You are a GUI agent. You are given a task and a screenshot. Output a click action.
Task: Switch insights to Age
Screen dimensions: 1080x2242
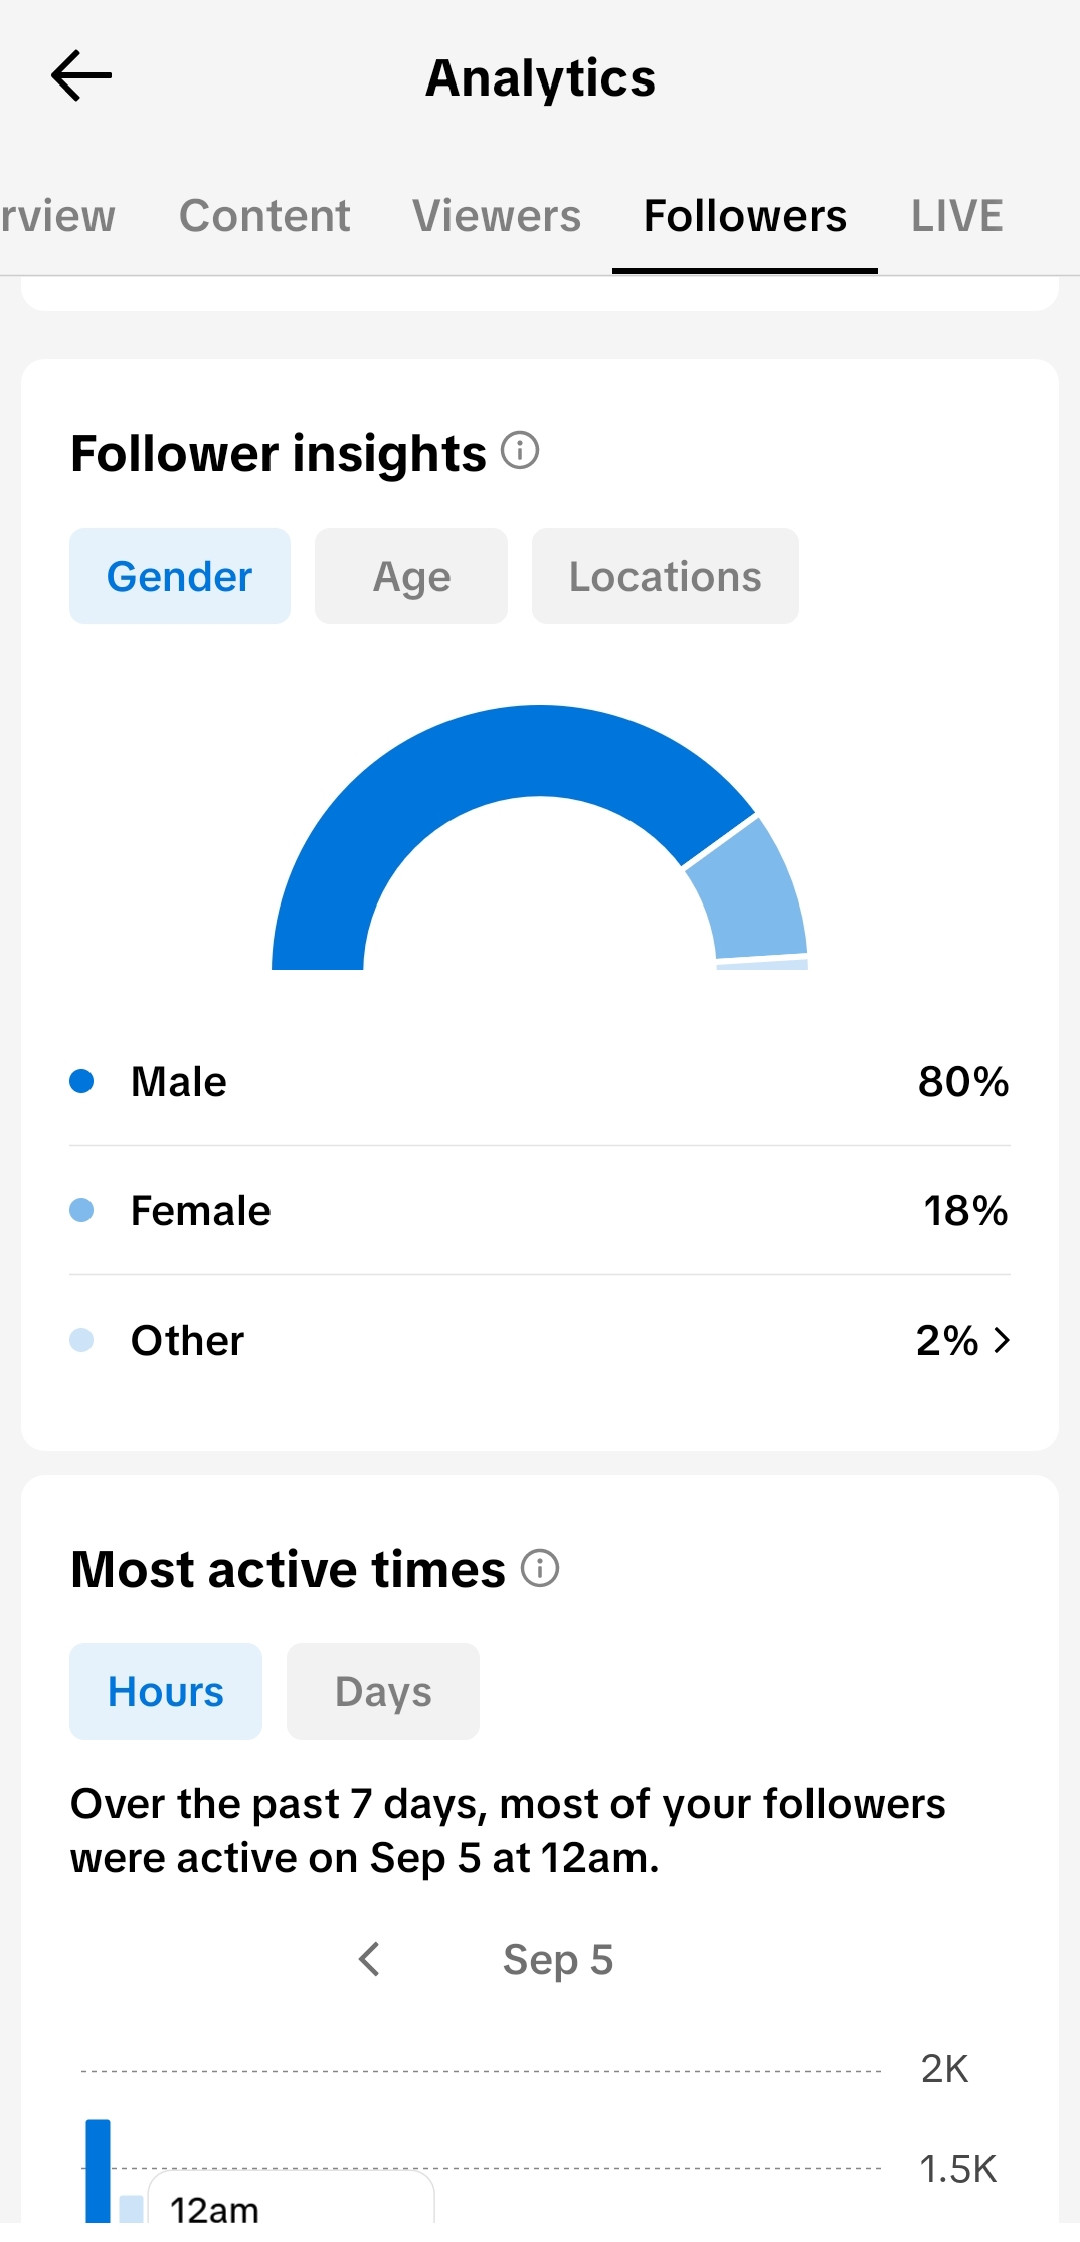click(x=411, y=576)
